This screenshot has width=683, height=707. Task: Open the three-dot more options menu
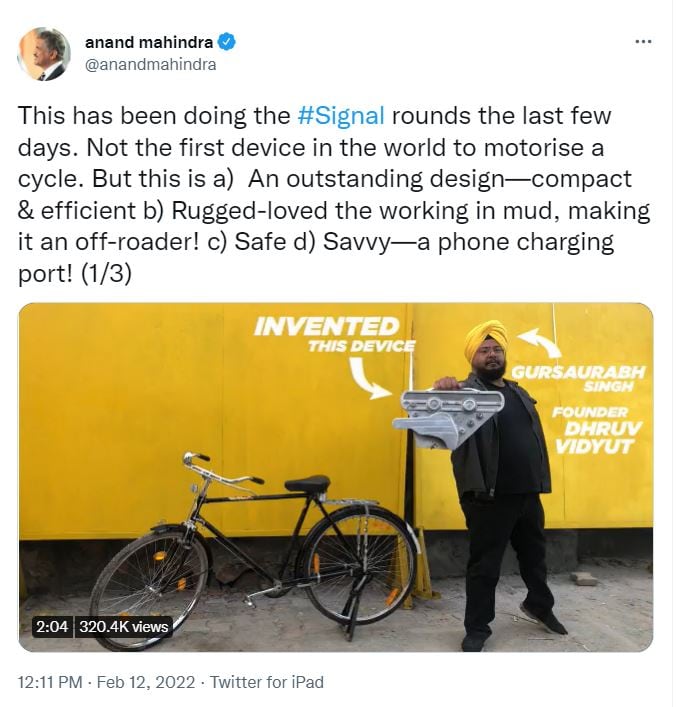643,42
